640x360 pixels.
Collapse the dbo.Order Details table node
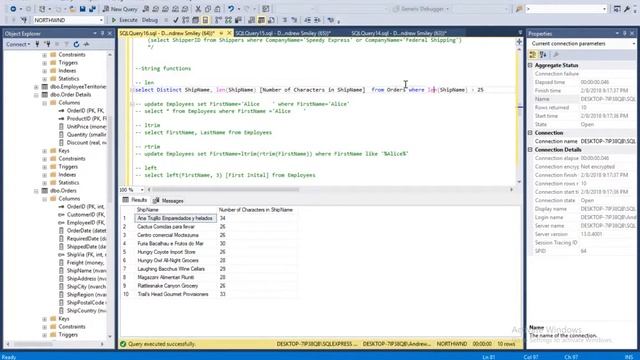36,95
